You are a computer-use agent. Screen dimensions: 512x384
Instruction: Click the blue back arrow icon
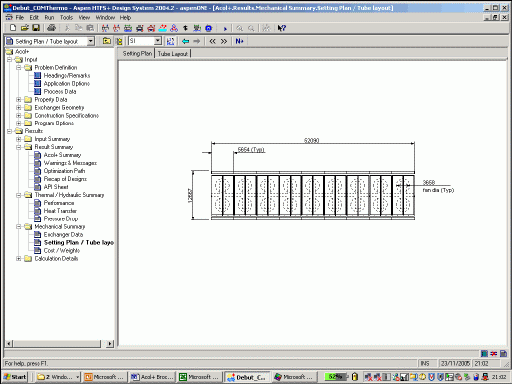pyautogui.click(x=185, y=41)
